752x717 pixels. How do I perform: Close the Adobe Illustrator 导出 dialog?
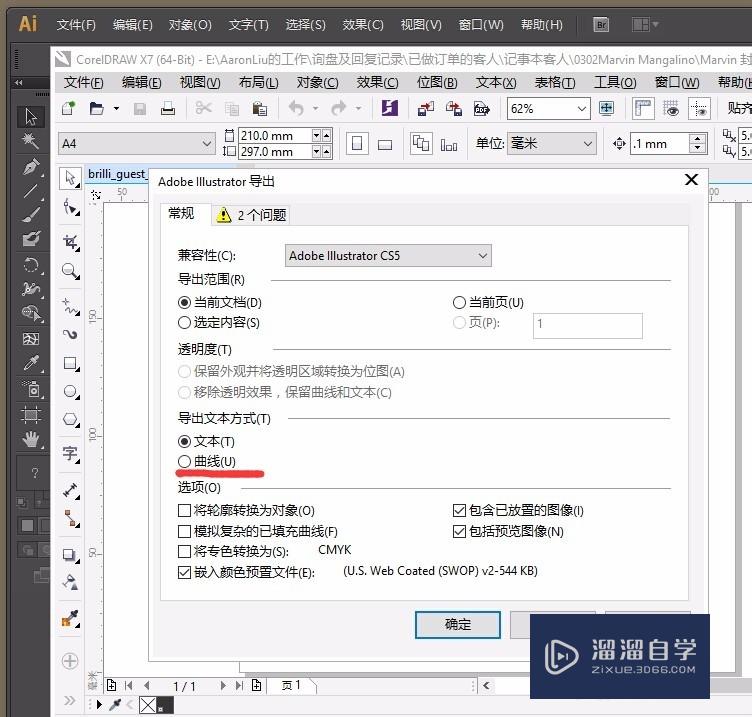(691, 180)
